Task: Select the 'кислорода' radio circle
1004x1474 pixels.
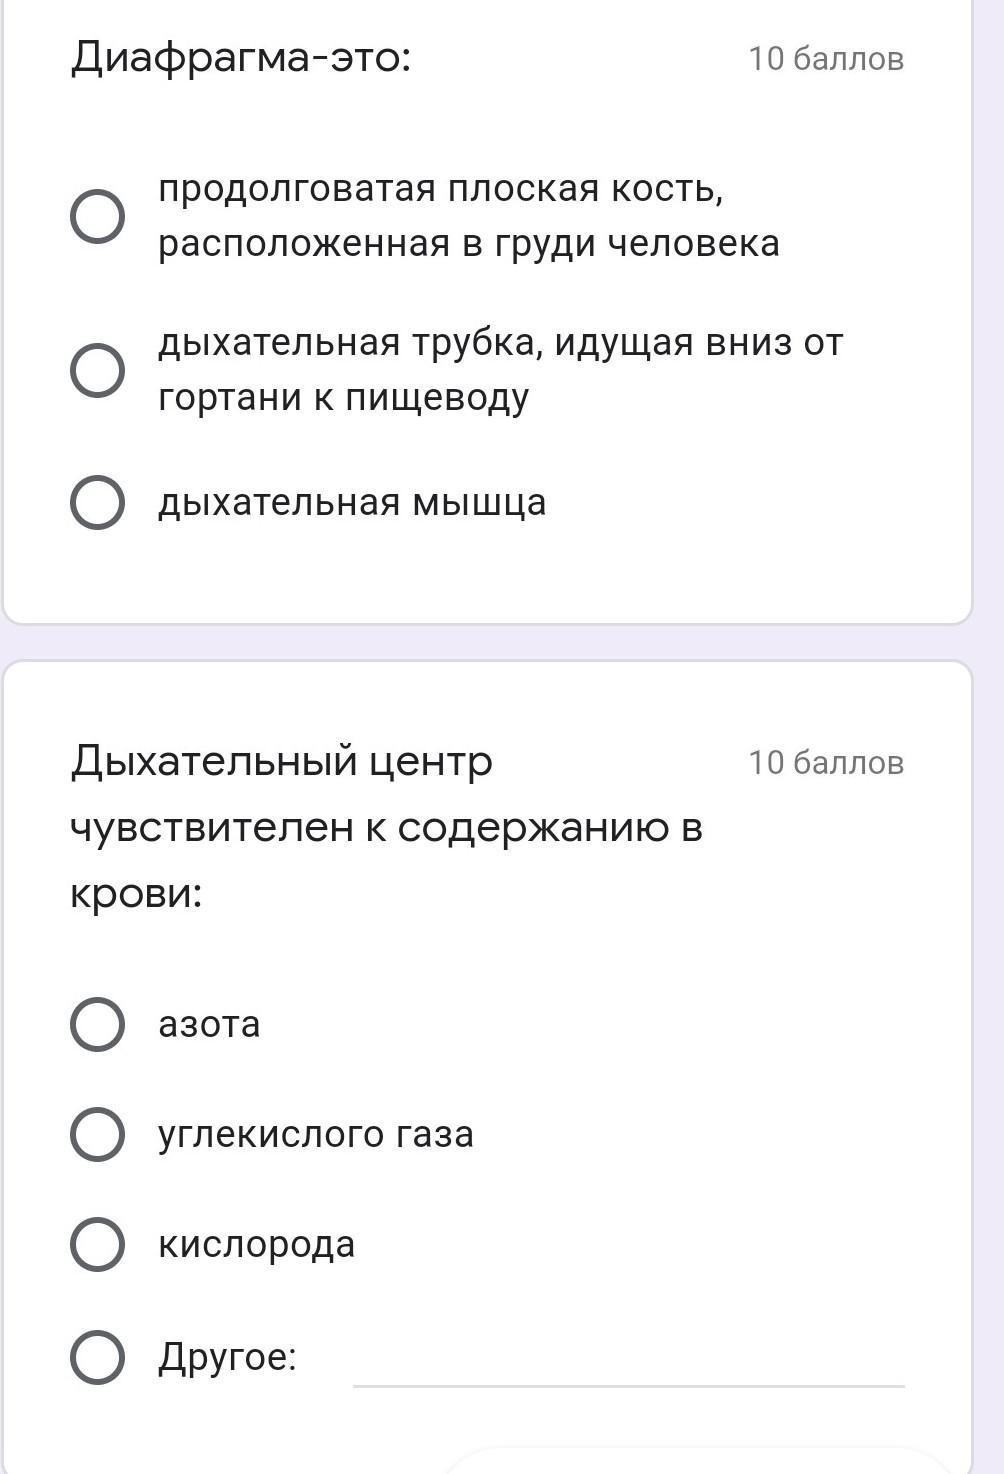Action: [x=98, y=1244]
